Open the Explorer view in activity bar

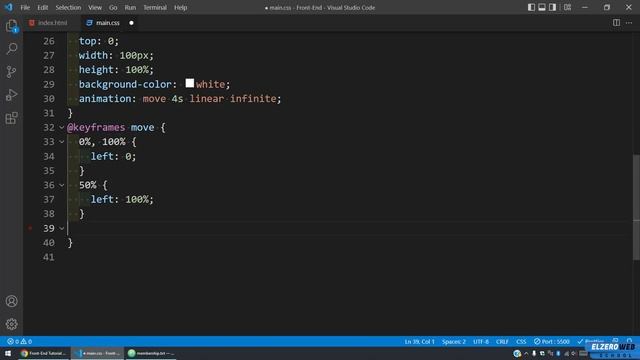coord(11,26)
